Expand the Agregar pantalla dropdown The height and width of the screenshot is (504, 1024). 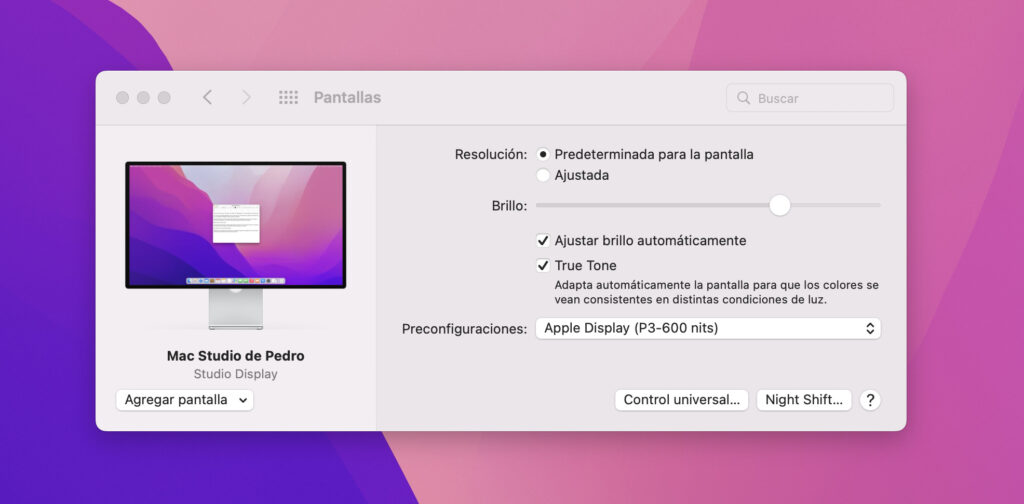(185, 400)
